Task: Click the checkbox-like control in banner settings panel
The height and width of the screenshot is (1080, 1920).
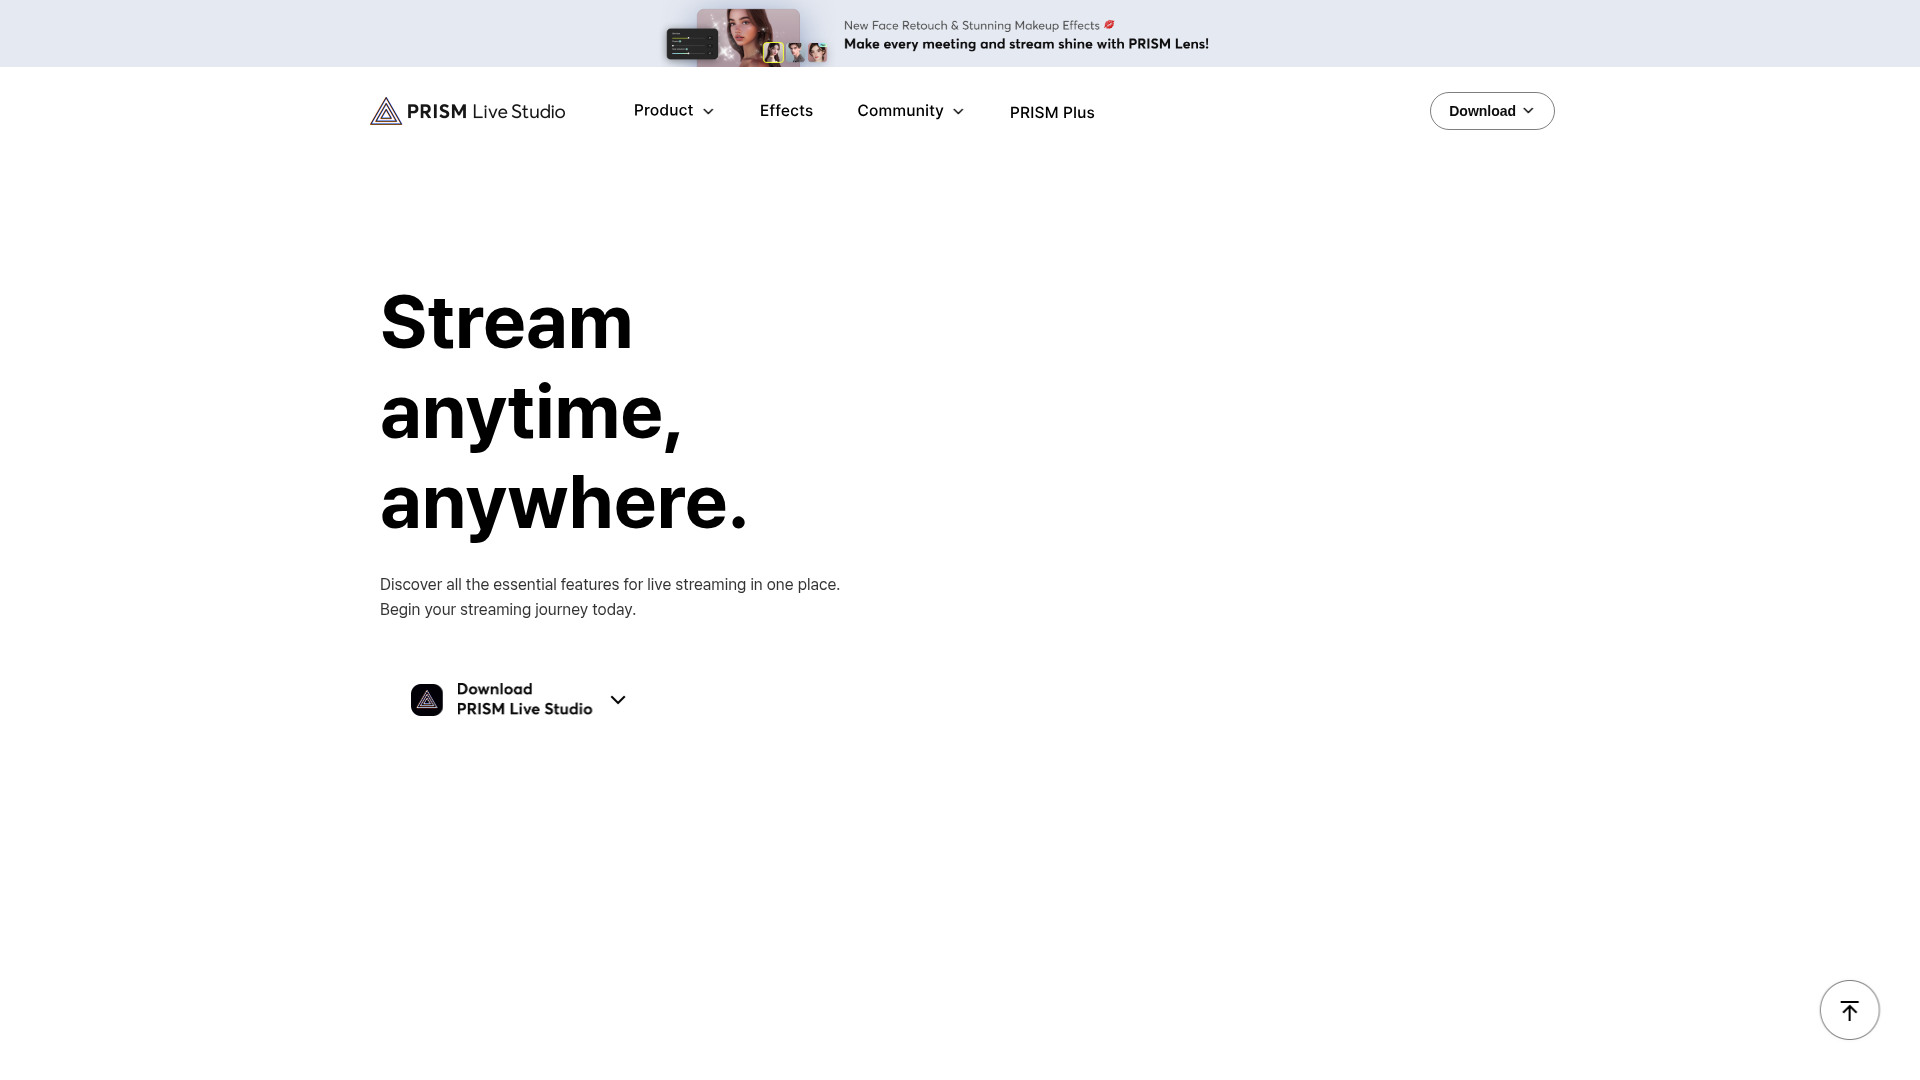Action: tap(710, 38)
